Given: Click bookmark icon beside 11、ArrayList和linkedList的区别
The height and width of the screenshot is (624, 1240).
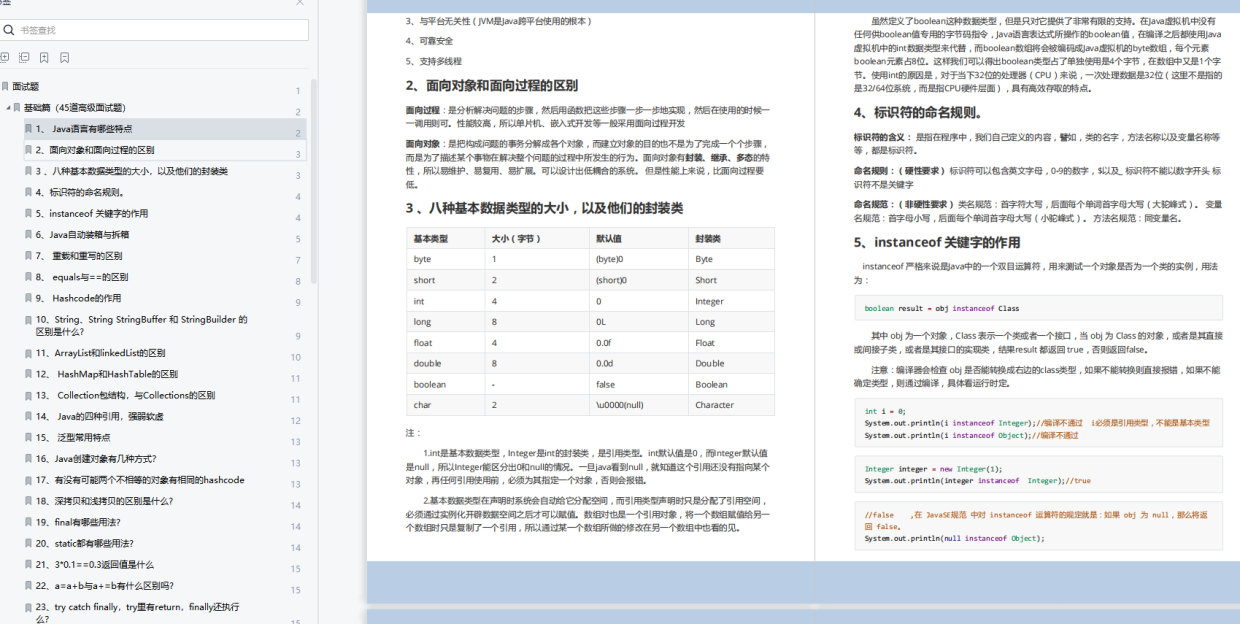Looking at the screenshot, I should pos(29,353).
